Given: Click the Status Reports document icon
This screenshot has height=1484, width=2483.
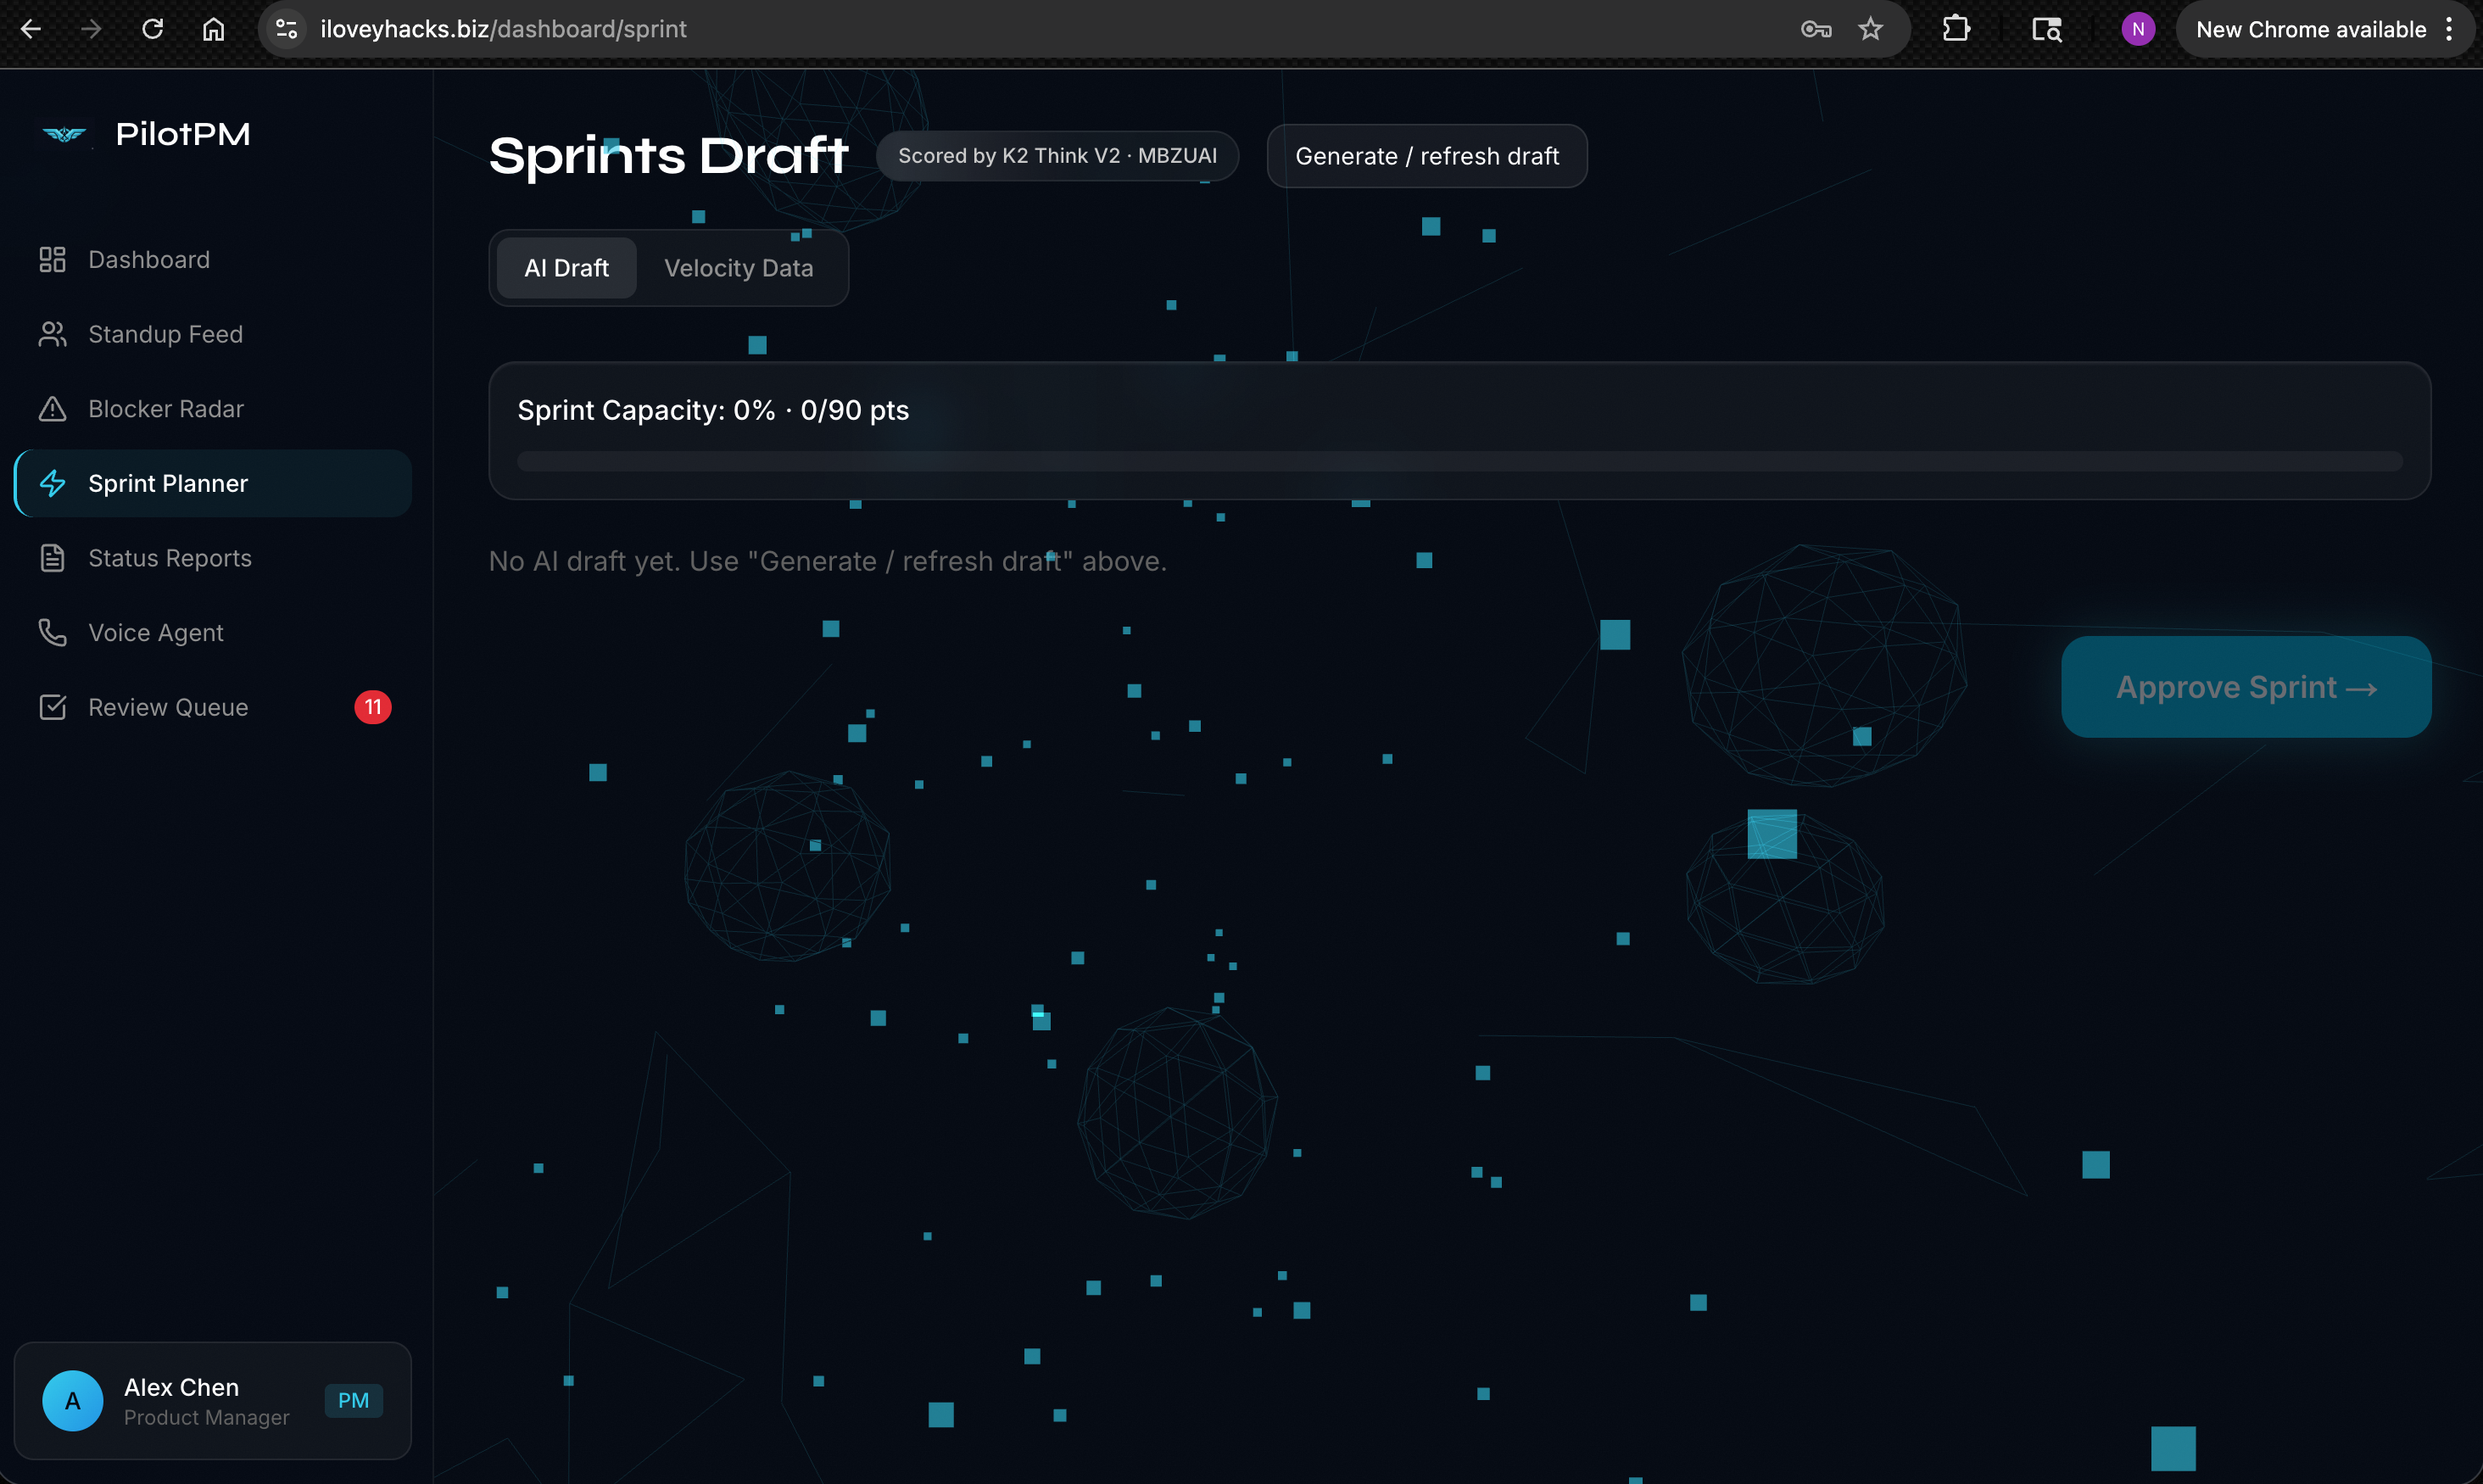Looking at the screenshot, I should (52, 558).
